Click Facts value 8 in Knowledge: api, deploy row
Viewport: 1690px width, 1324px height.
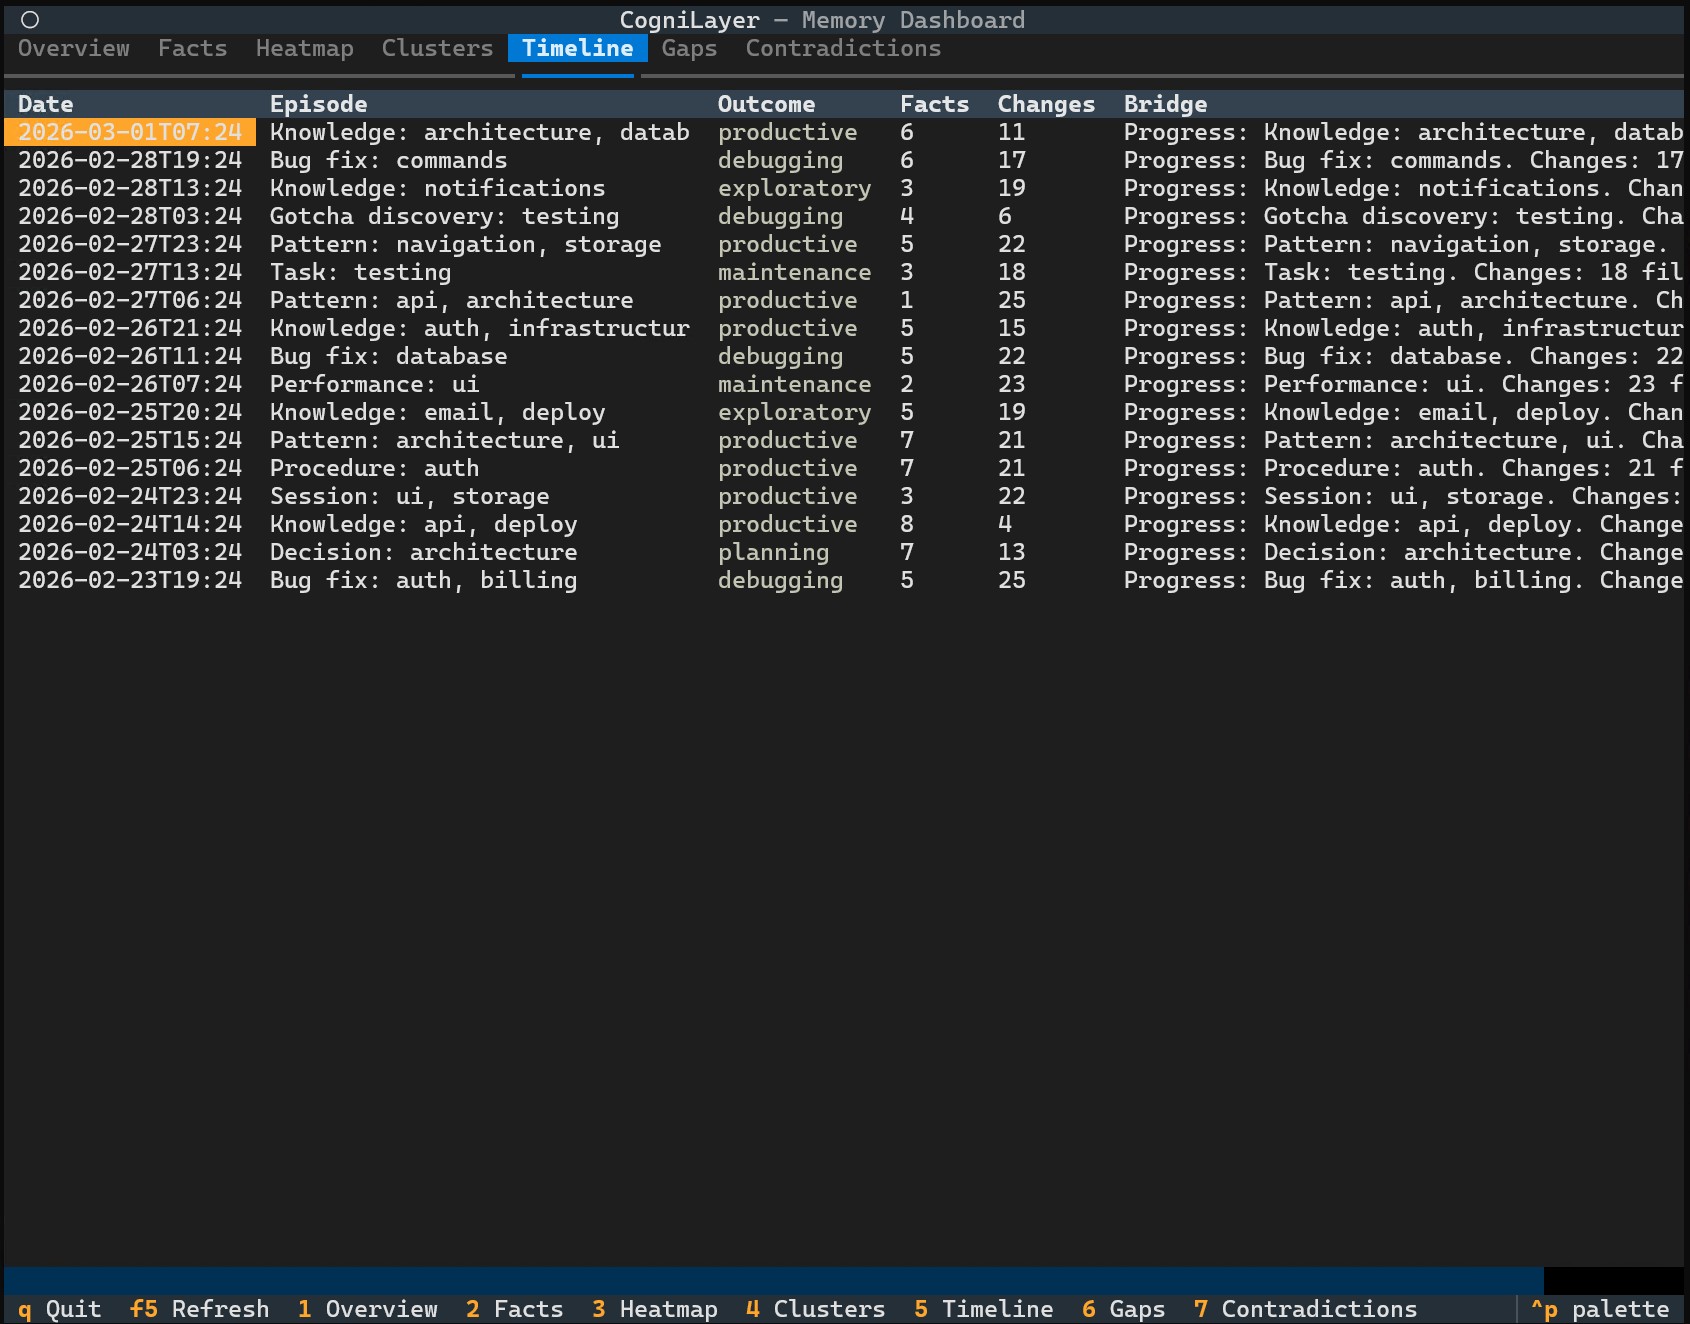coord(907,524)
